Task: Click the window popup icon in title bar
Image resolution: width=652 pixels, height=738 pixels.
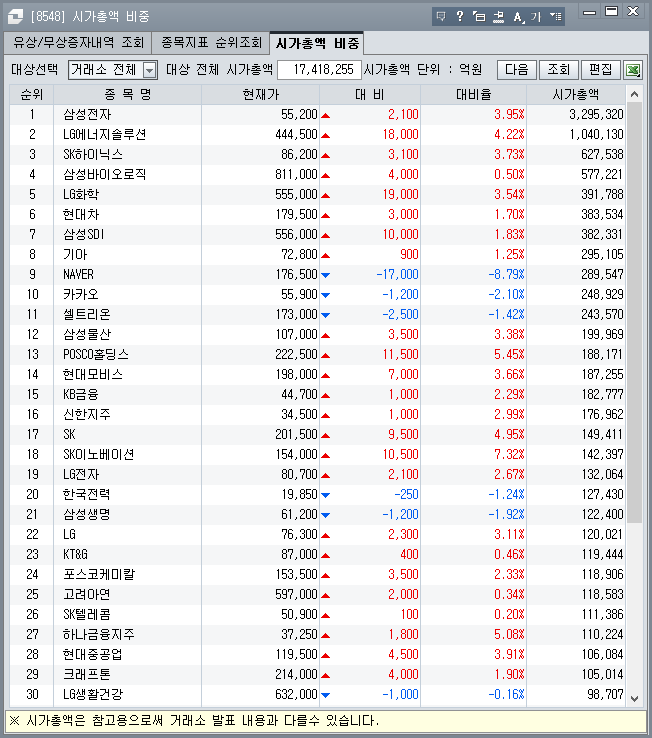Action: (479, 17)
